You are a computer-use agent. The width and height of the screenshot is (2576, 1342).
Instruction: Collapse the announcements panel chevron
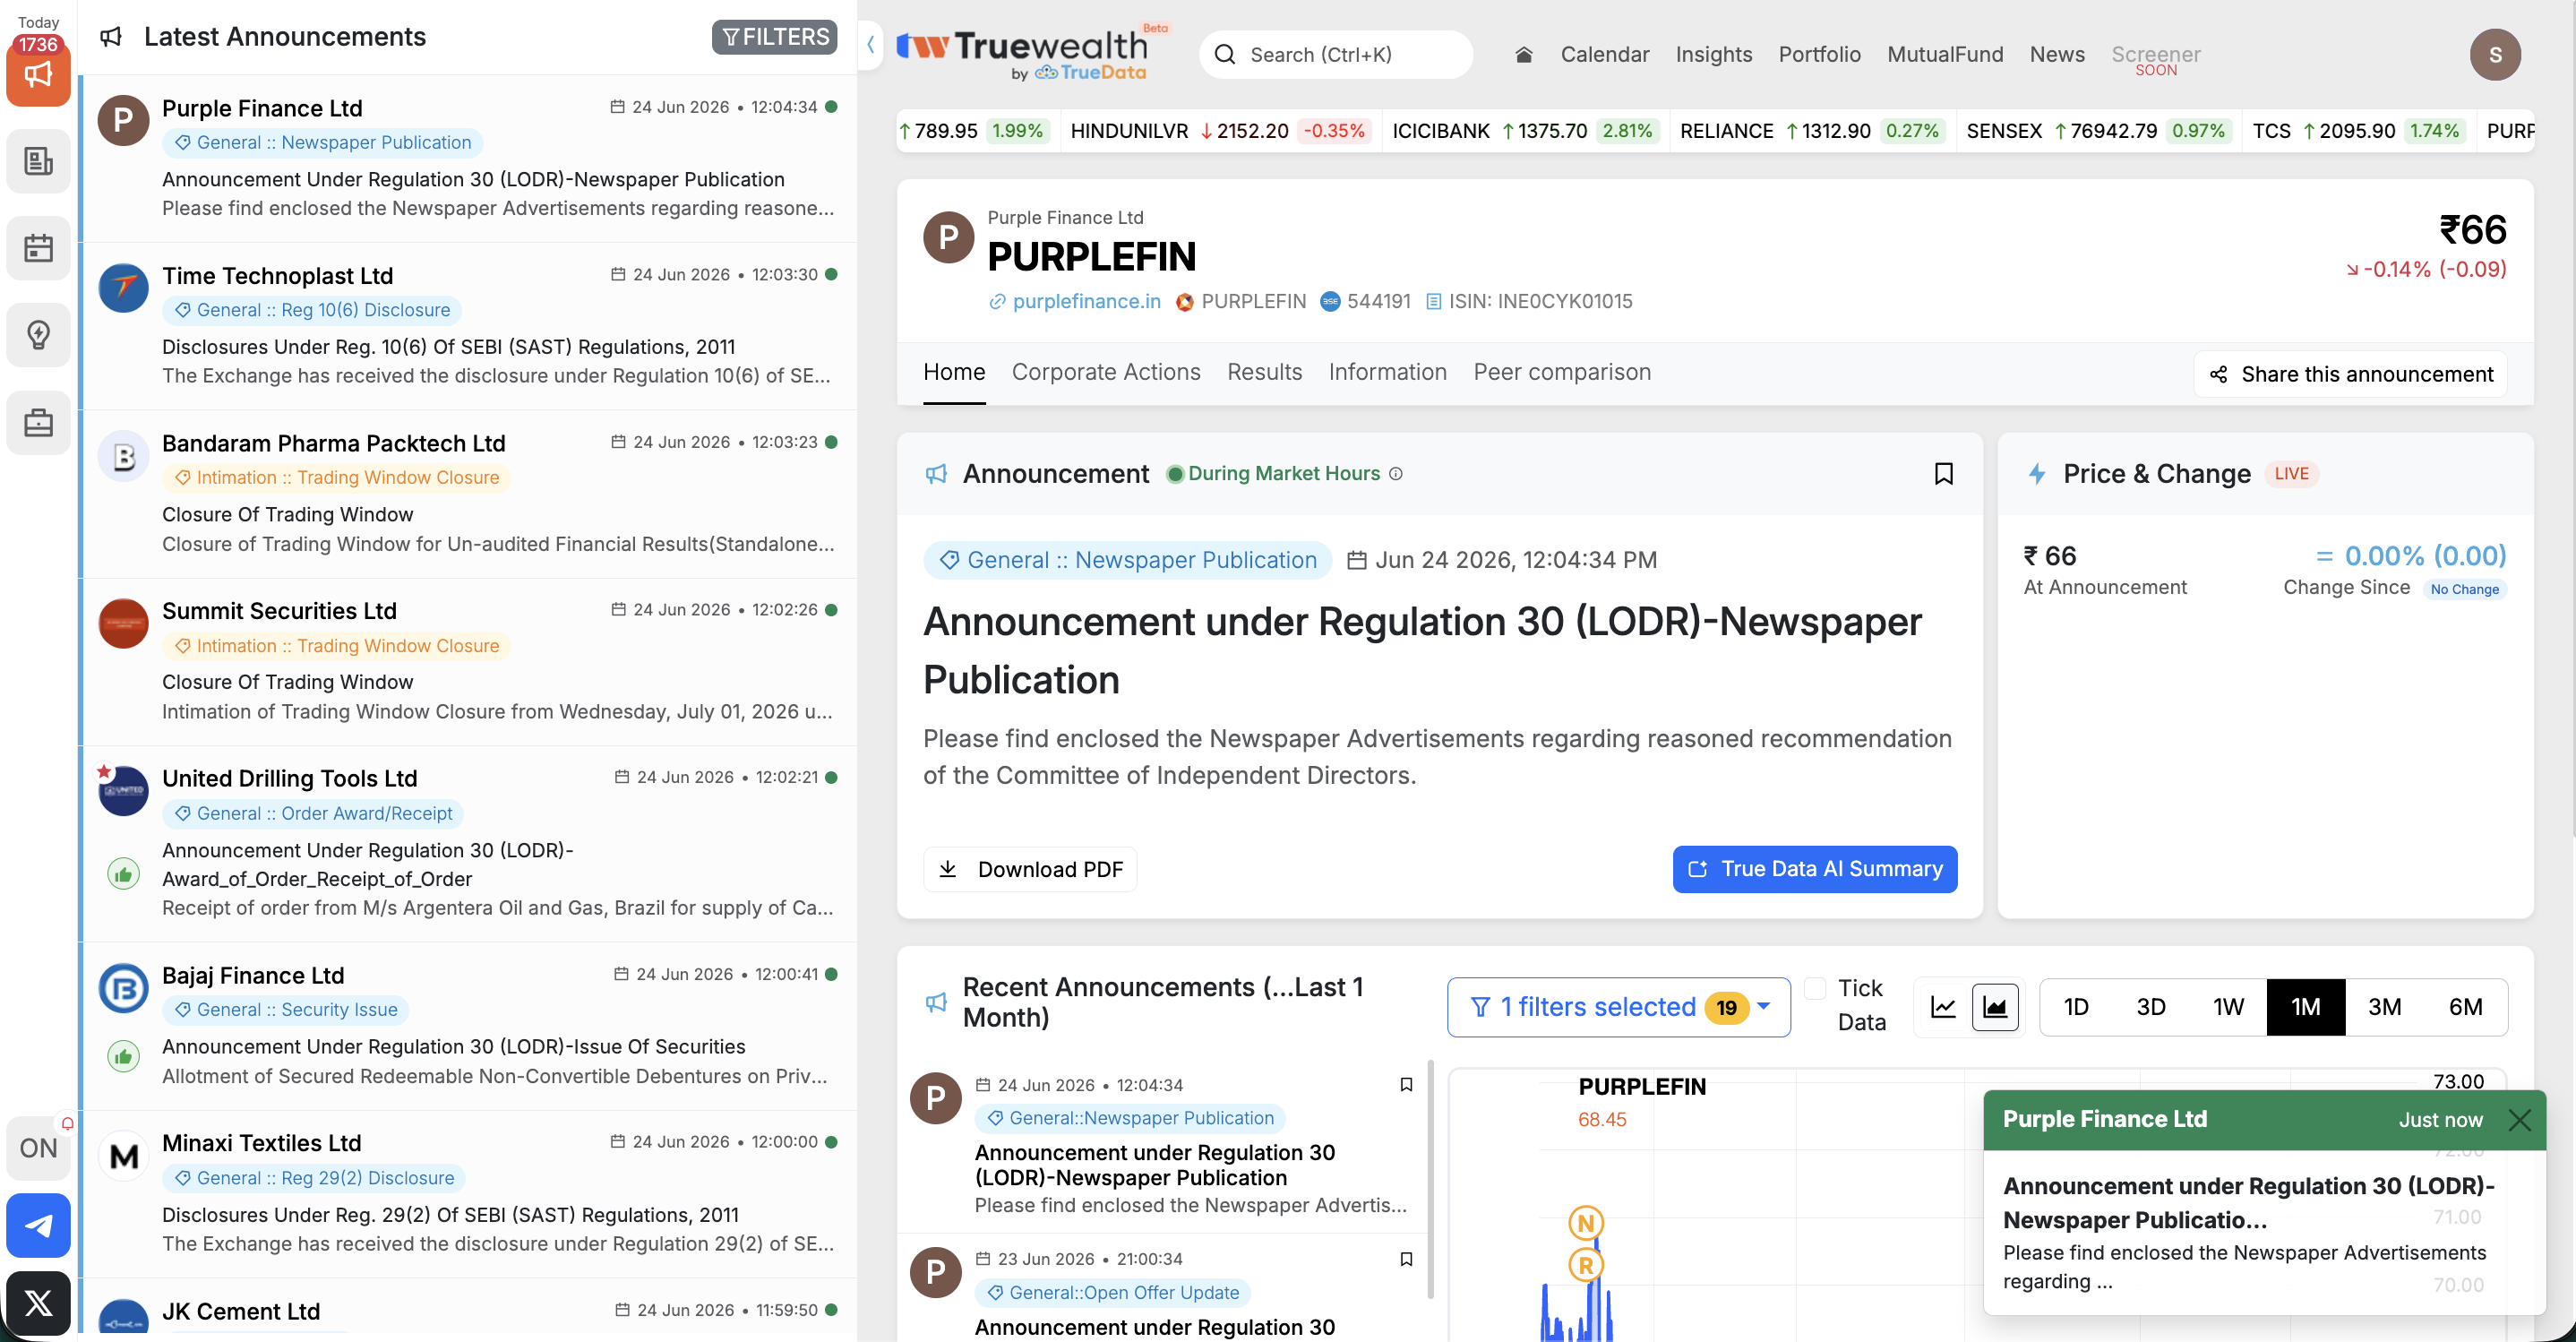(x=871, y=45)
